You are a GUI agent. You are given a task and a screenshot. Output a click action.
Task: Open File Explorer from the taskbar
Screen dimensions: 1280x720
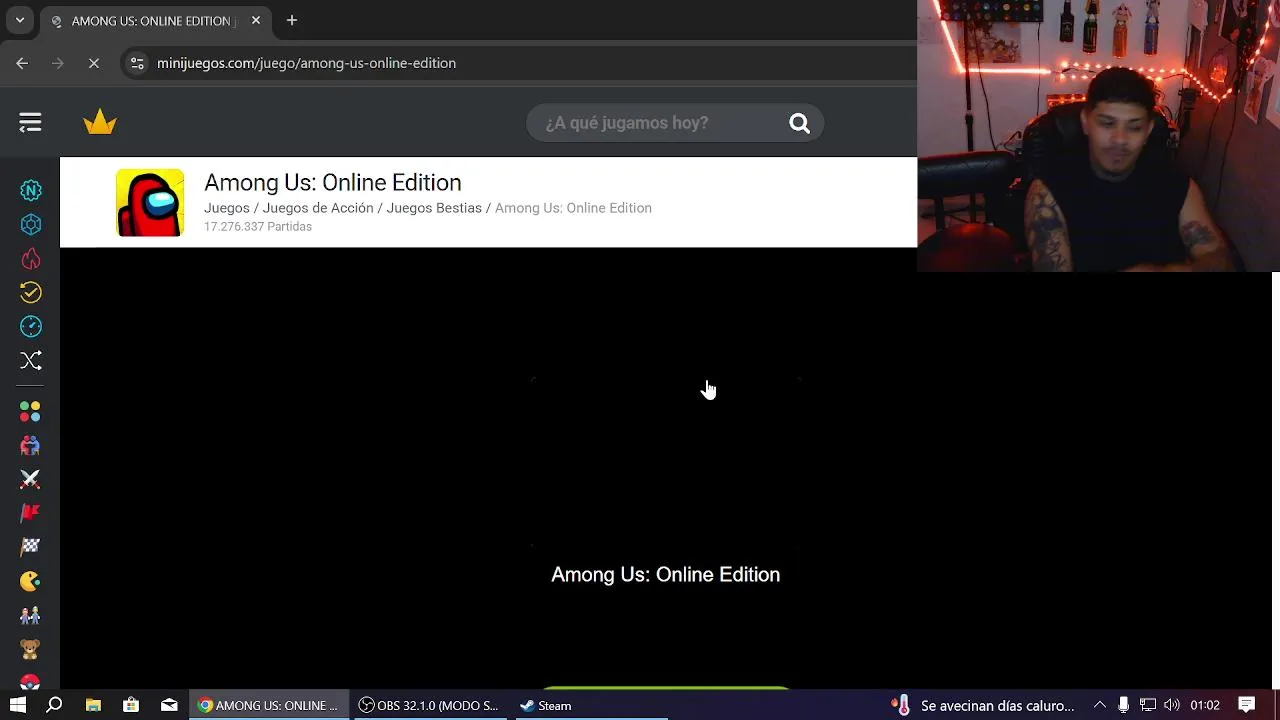[x=93, y=705]
